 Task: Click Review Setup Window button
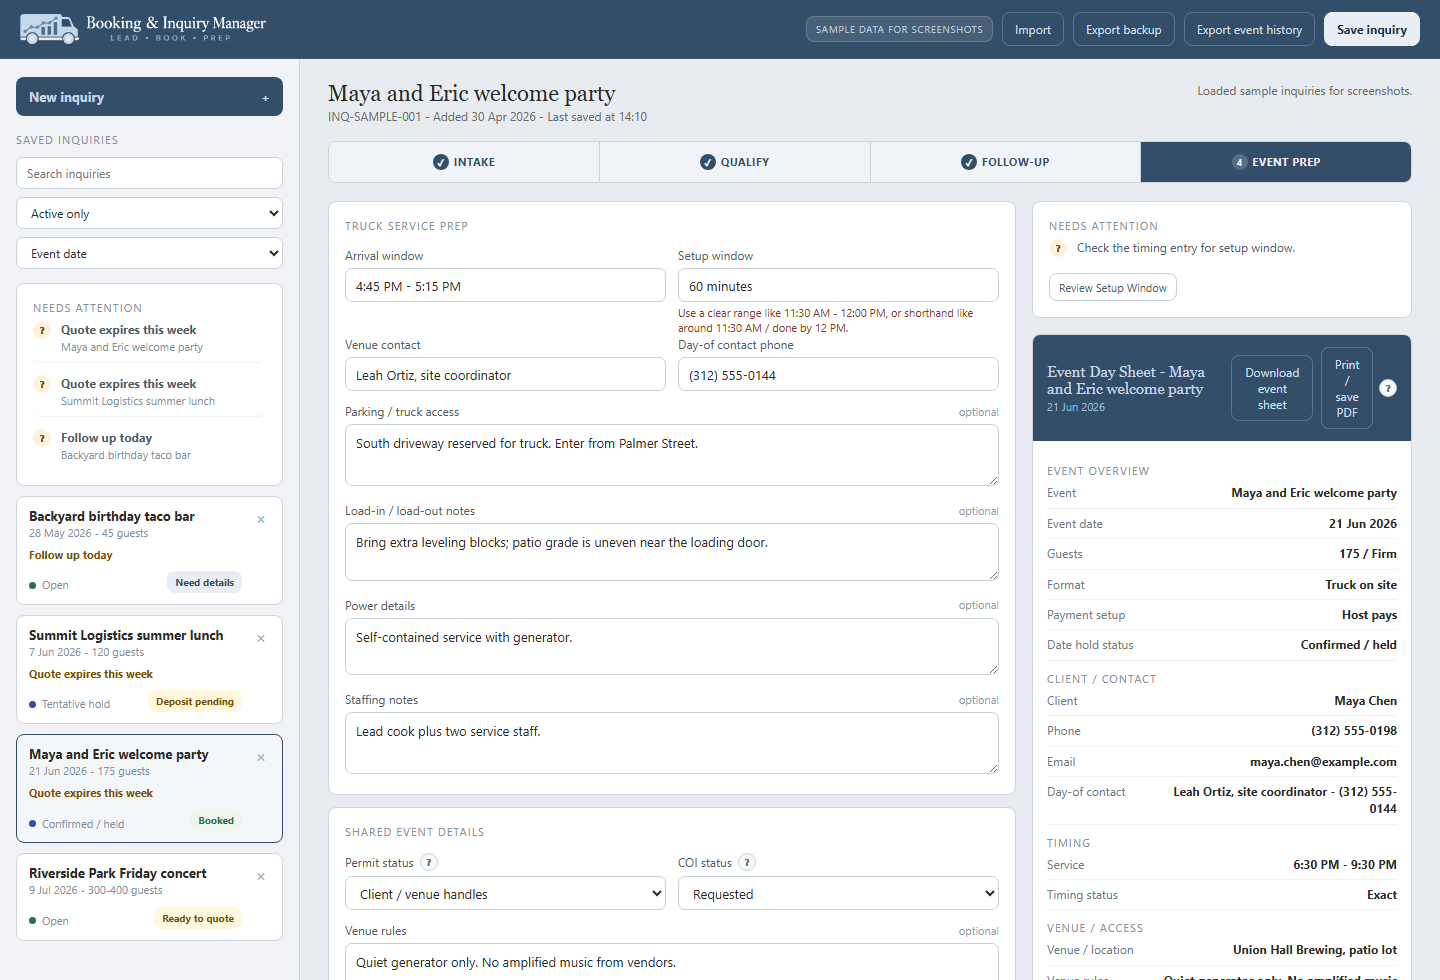[1113, 287]
